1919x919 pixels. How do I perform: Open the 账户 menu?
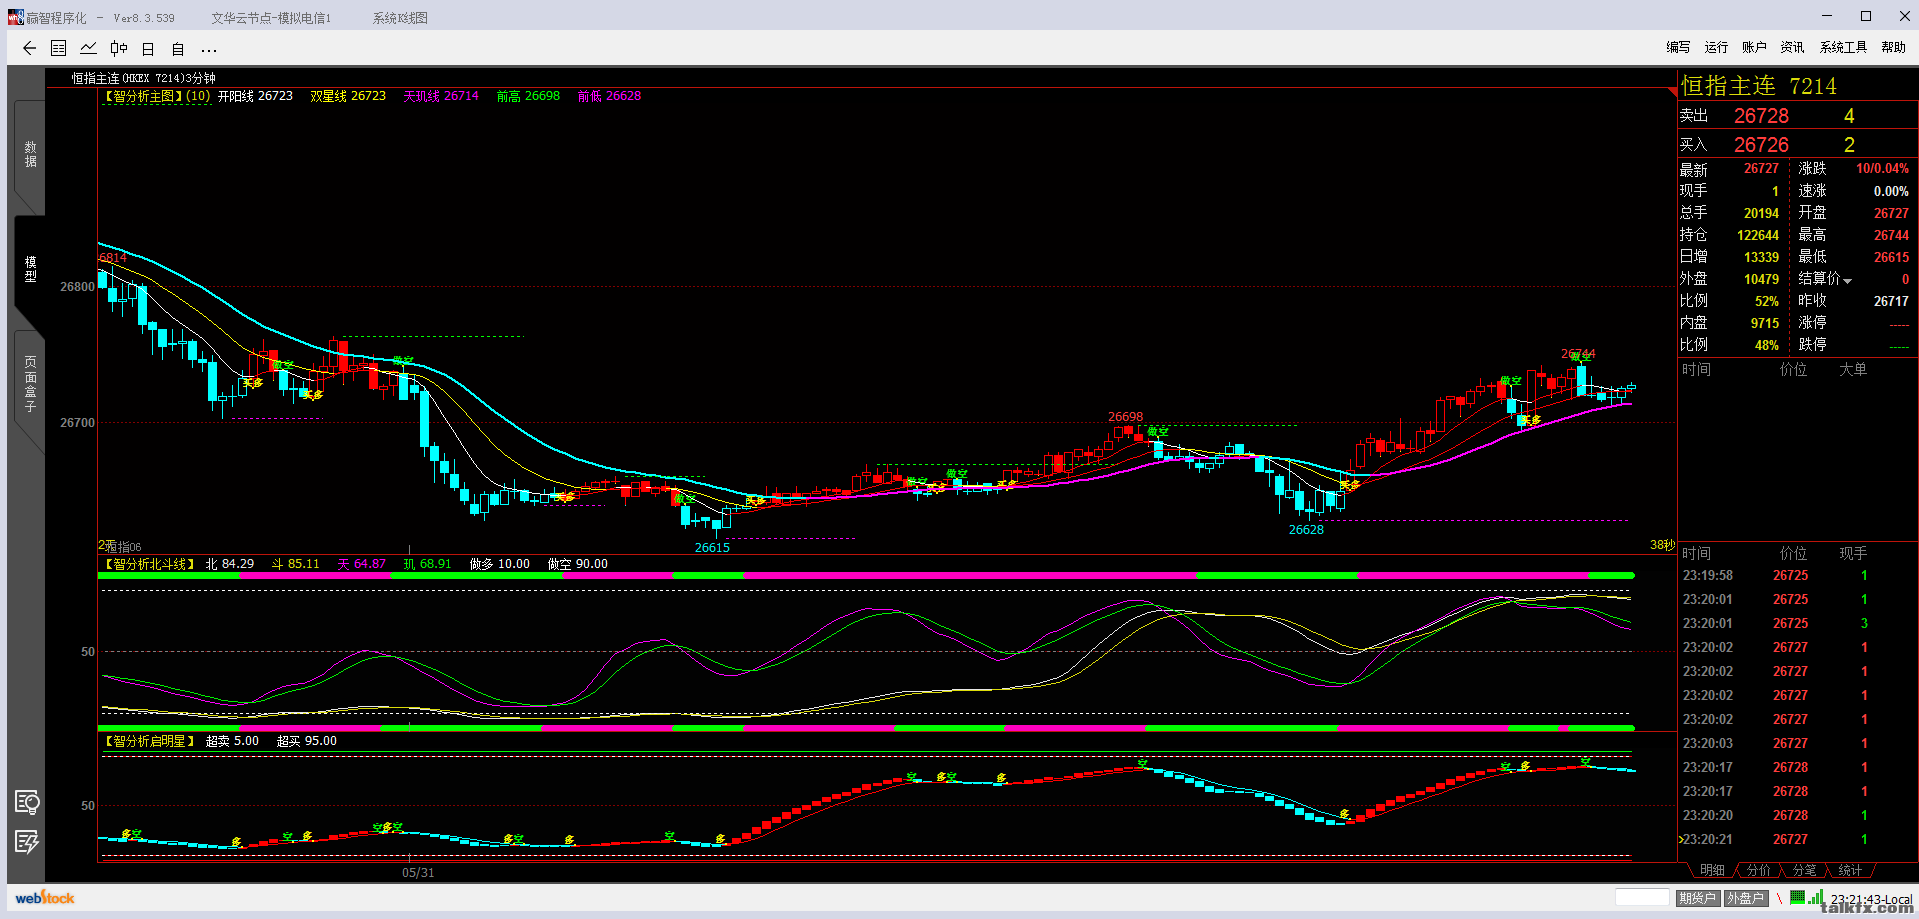[1754, 47]
